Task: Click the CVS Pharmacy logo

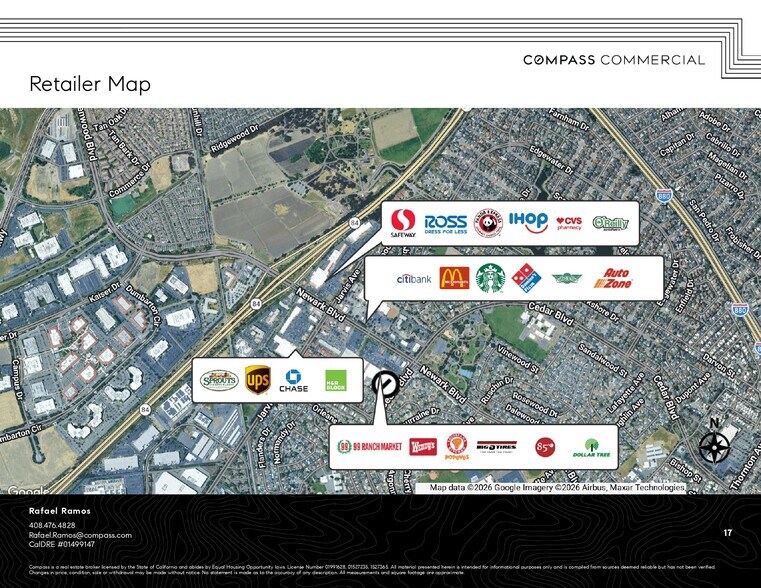Action: (x=569, y=222)
